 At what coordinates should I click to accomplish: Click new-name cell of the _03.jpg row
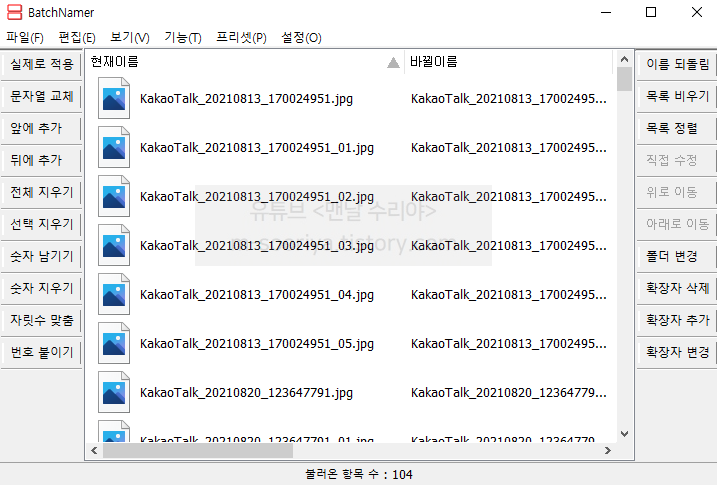(508, 245)
